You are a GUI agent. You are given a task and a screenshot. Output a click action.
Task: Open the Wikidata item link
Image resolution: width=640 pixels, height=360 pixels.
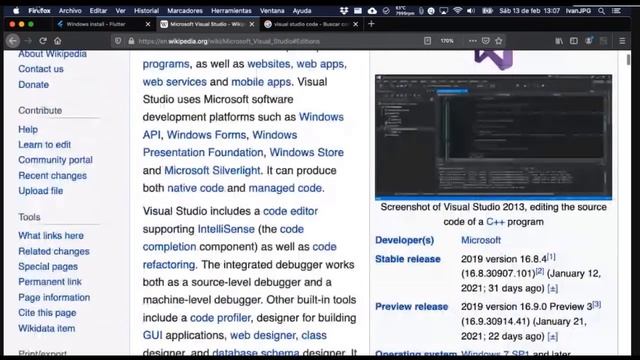pos(47,328)
